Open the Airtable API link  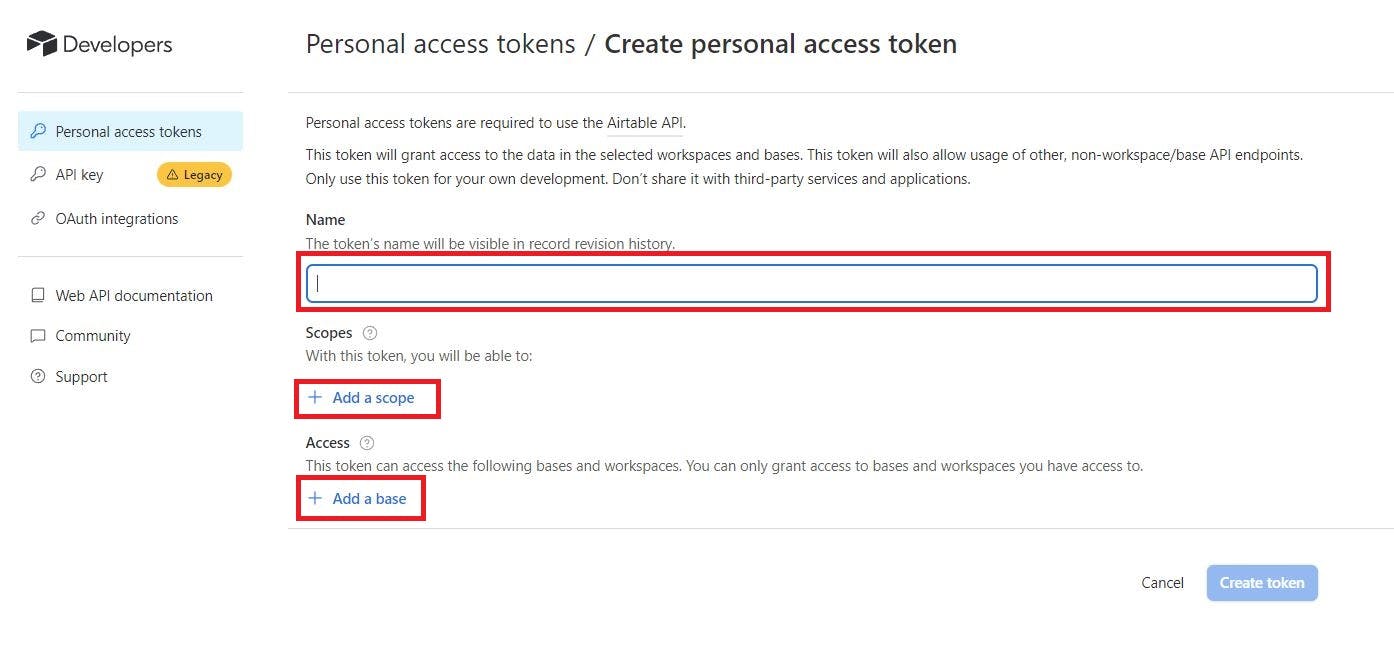tap(644, 122)
